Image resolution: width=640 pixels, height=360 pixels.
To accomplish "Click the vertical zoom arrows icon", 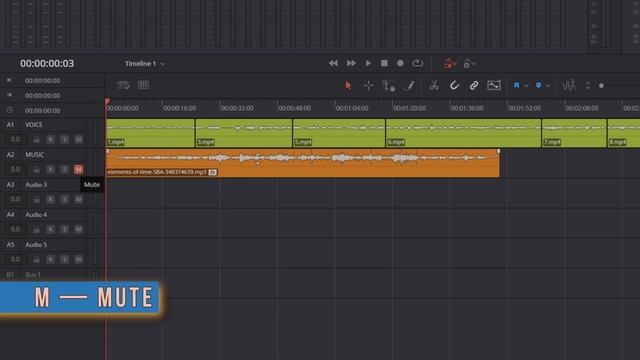I will pos(588,86).
